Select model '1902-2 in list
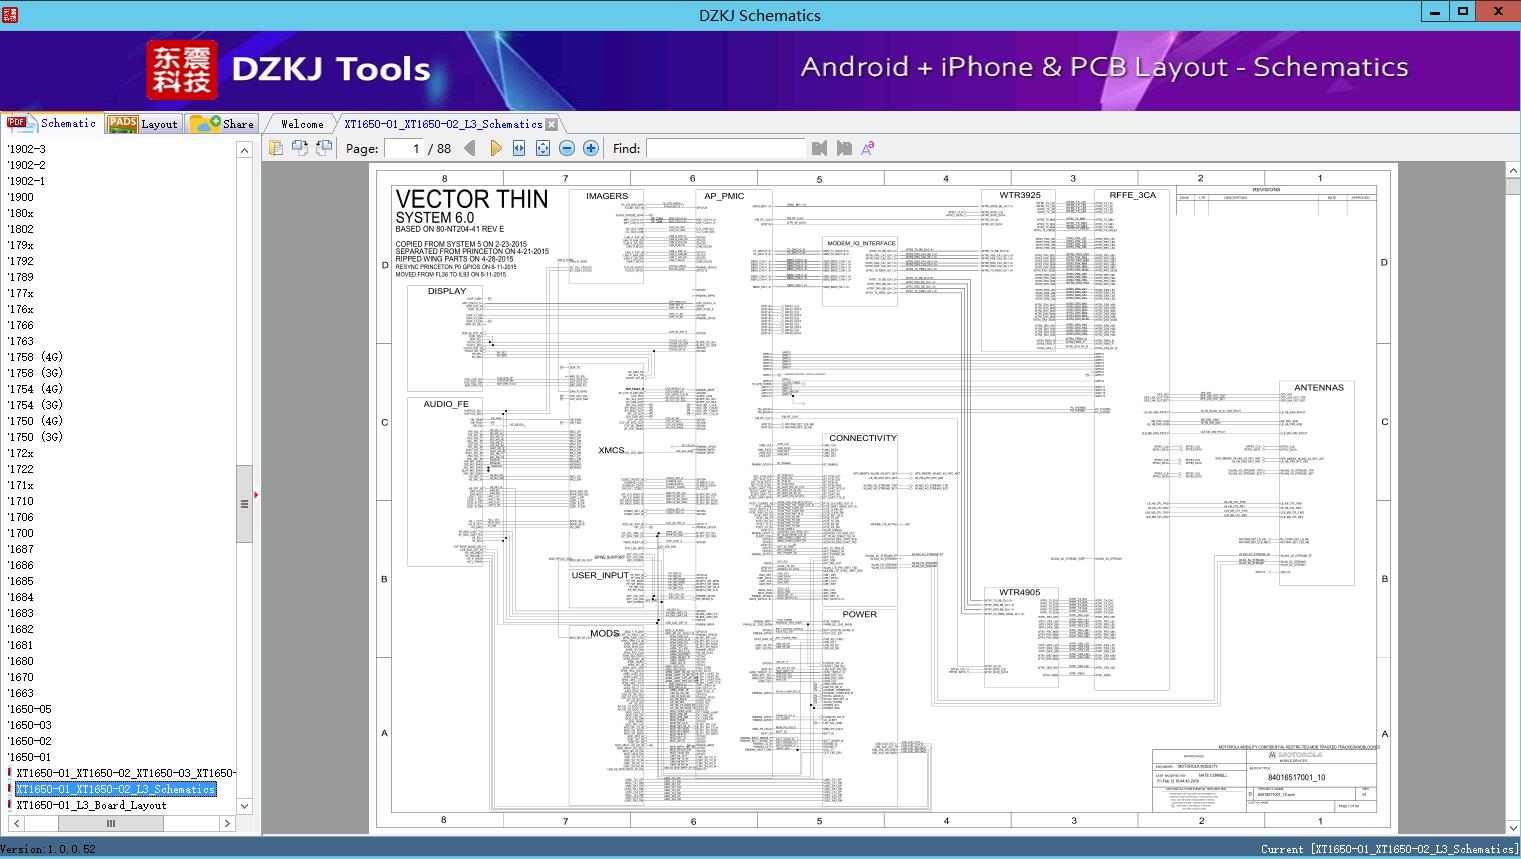This screenshot has height=859, width=1521. (26, 165)
